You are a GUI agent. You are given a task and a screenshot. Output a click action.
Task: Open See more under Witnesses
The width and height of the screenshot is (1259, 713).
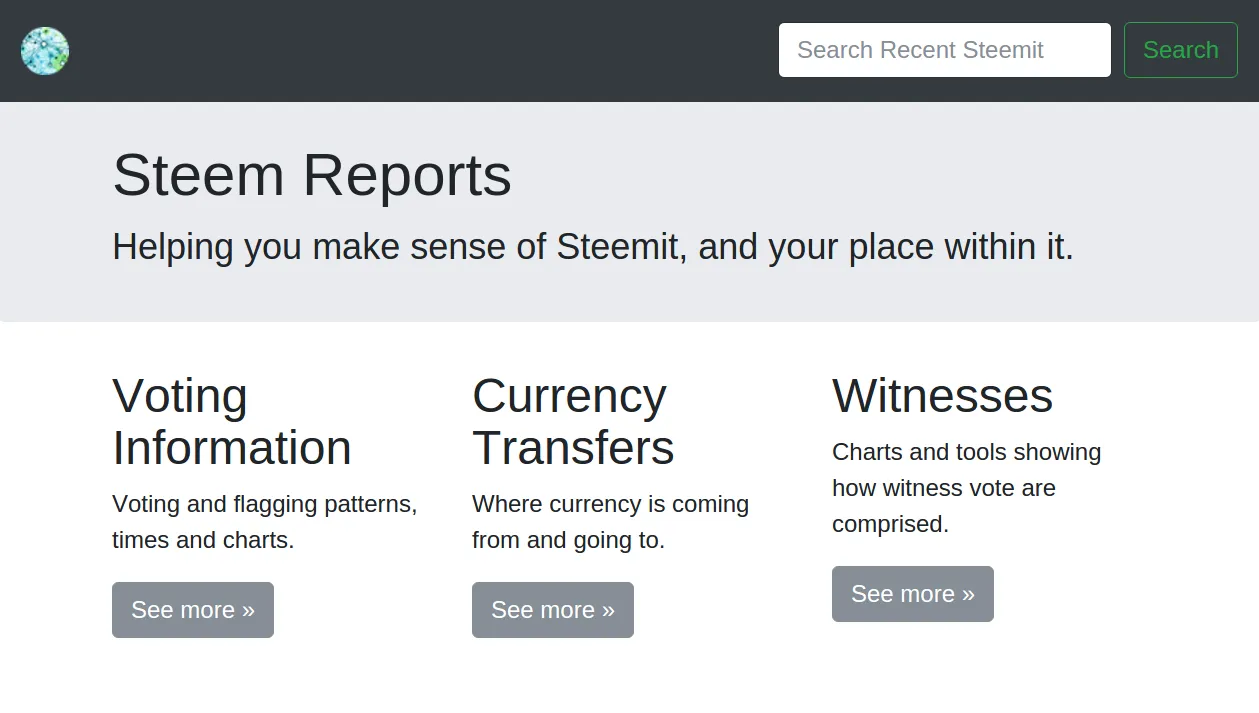point(913,594)
